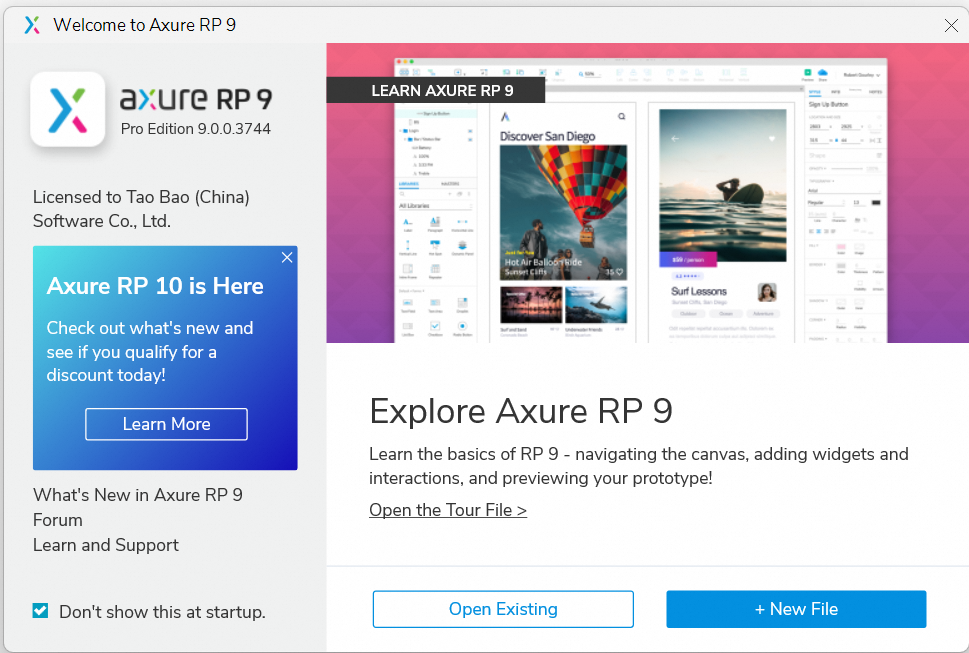Open the Forum link
The width and height of the screenshot is (969, 653).
tap(57, 520)
